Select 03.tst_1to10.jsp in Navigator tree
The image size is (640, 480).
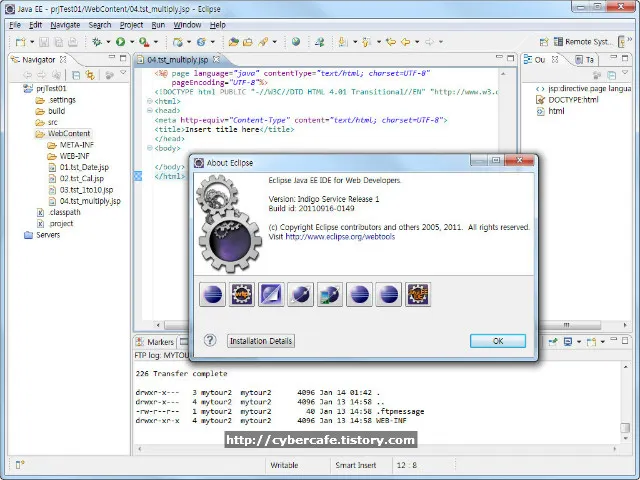point(86,189)
